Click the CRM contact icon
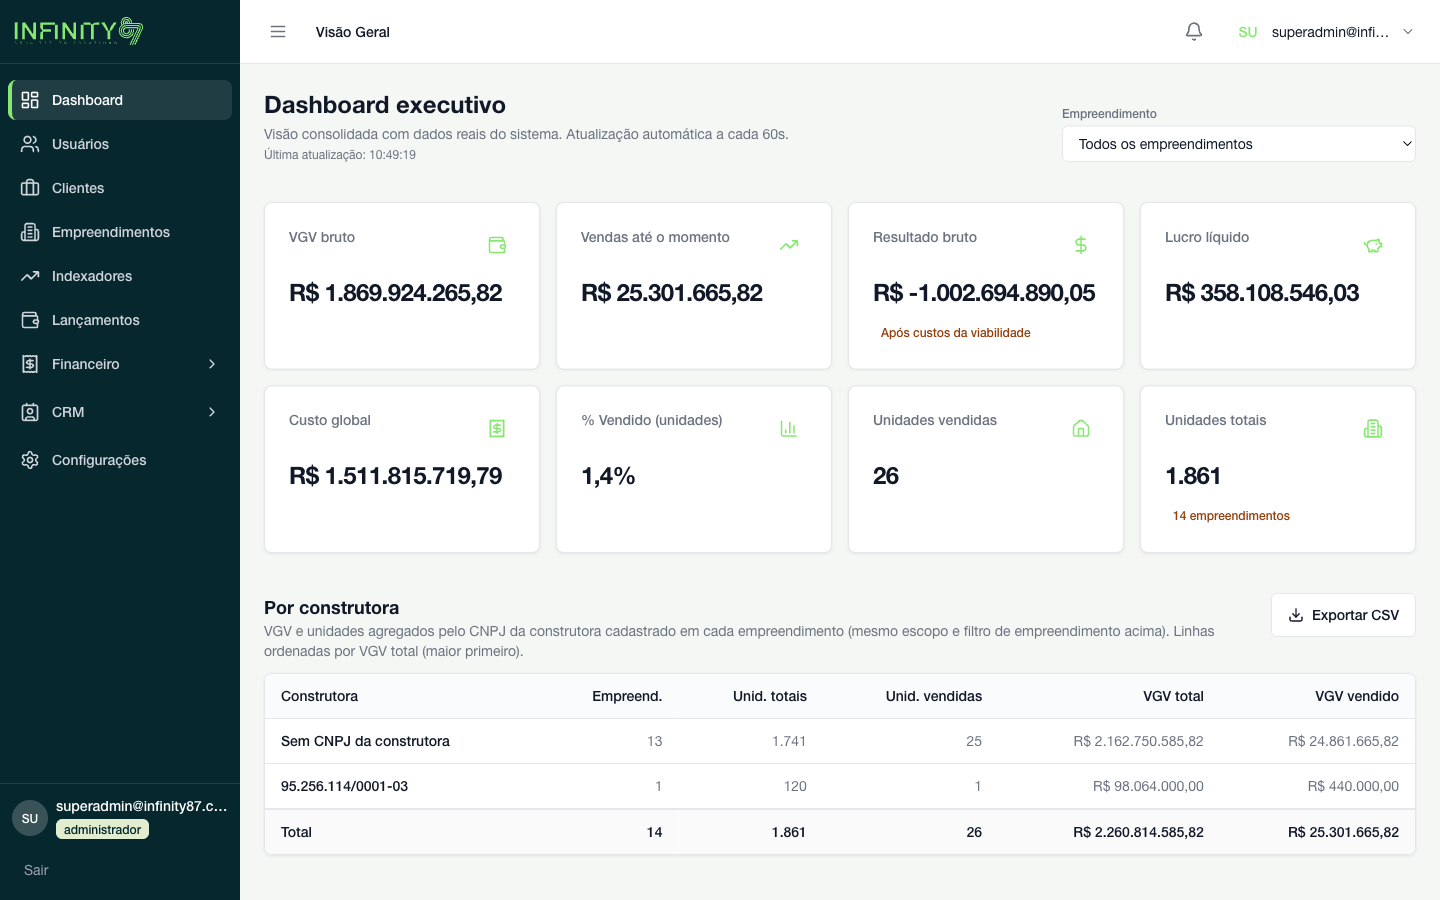This screenshot has height=900, width=1440. pyautogui.click(x=30, y=412)
